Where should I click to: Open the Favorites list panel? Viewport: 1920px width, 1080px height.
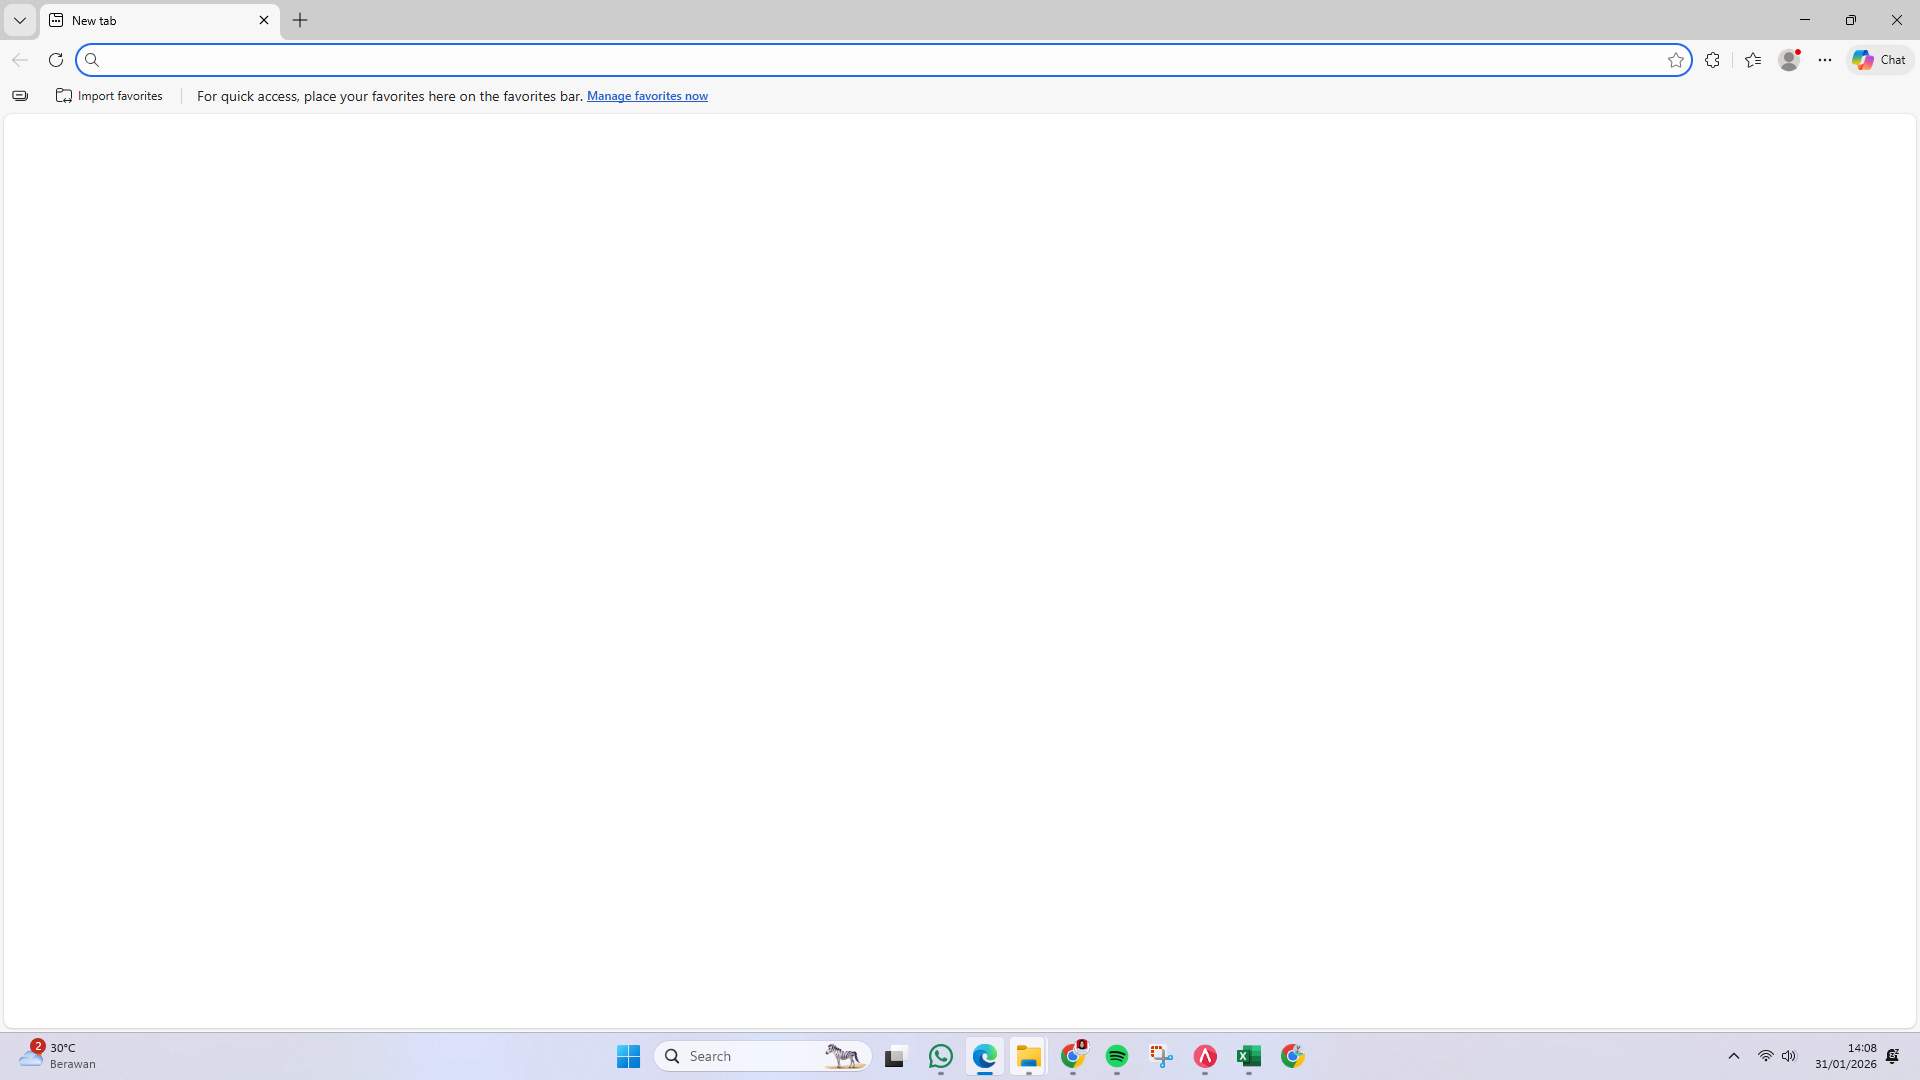click(x=1753, y=60)
